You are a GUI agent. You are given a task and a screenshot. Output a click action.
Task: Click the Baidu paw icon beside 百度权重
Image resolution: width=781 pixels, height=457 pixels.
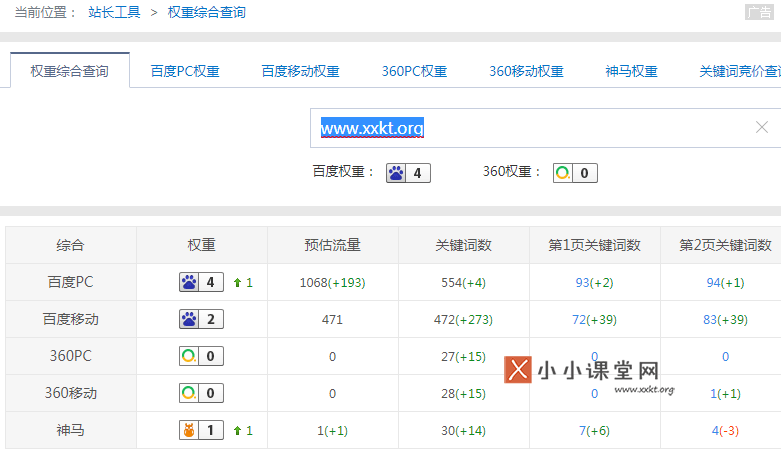click(x=397, y=173)
